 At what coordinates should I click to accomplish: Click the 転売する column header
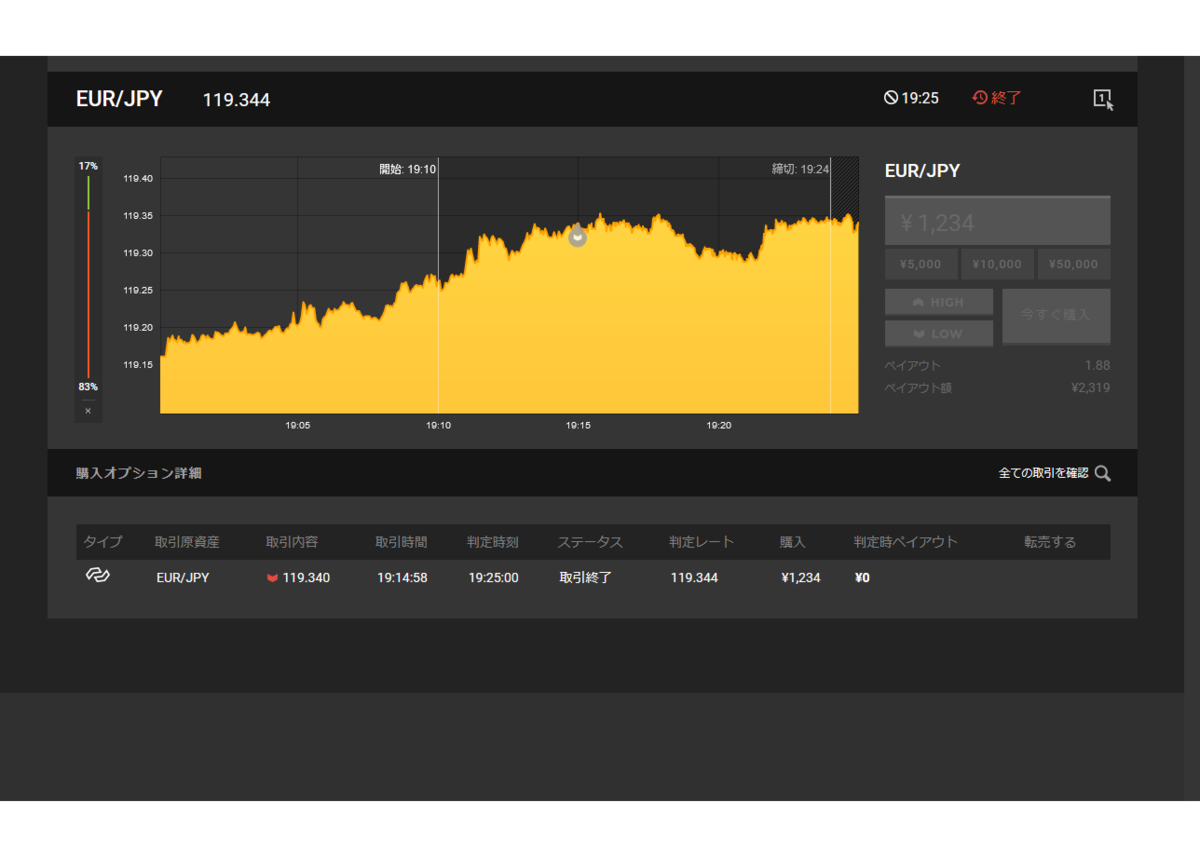pos(1050,542)
